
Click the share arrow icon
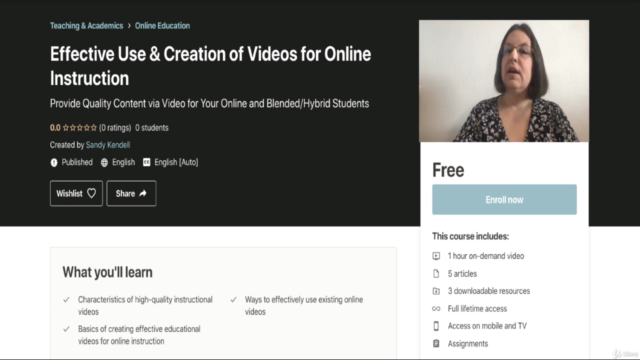coord(142,193)
